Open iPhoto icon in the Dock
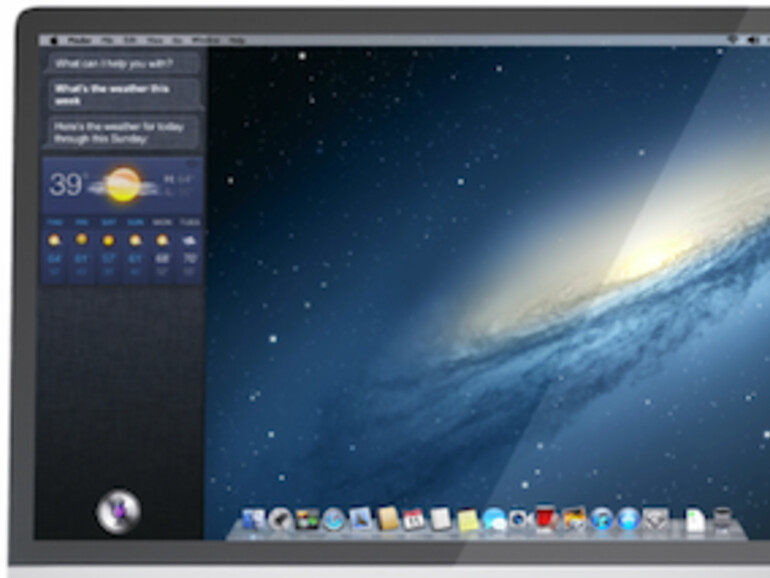770x578 pixels. [x=574, y=520]
